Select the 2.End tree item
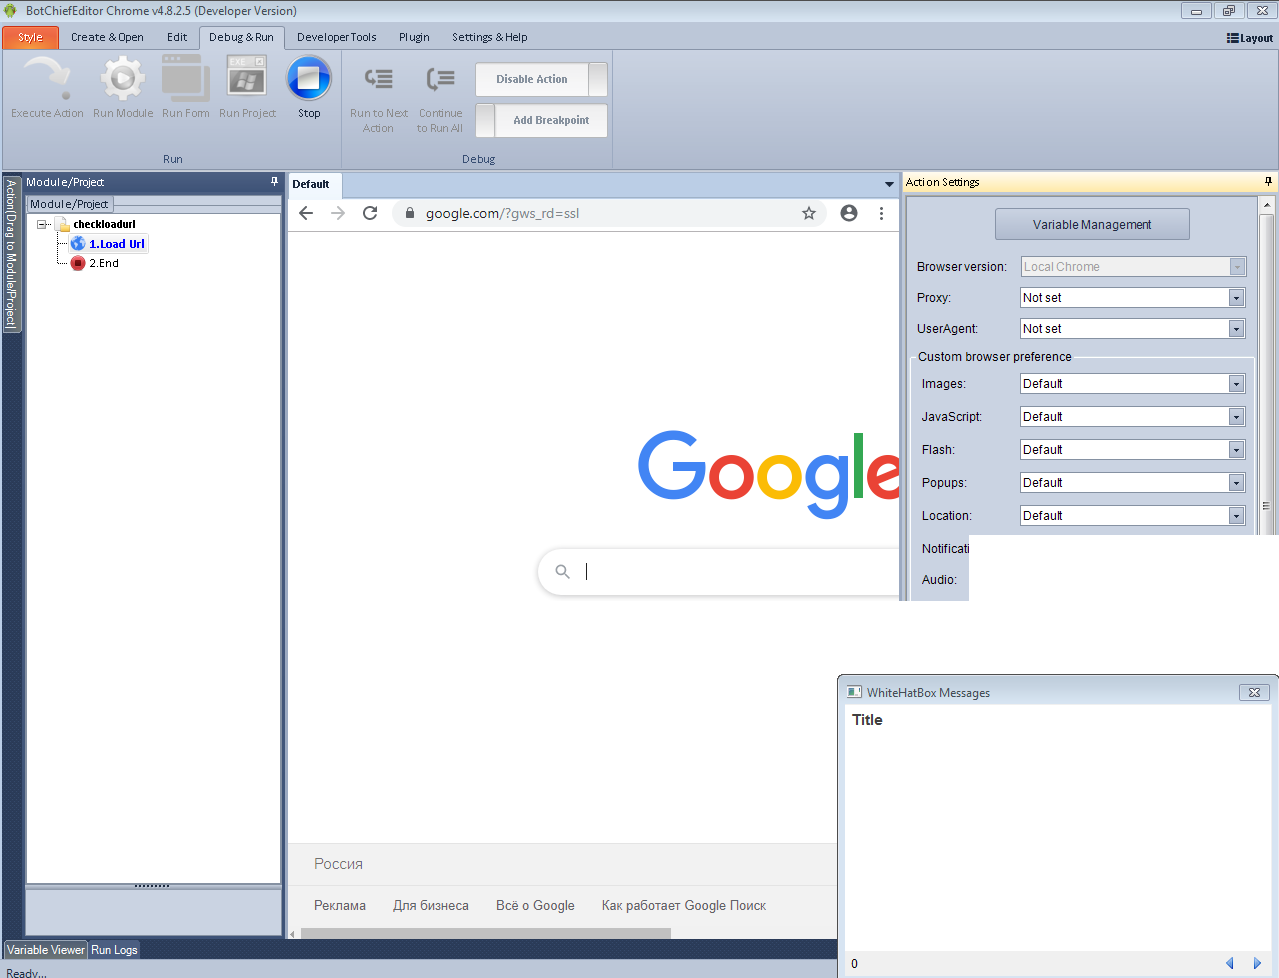The image size is (1279, 978). pos(103,263)
